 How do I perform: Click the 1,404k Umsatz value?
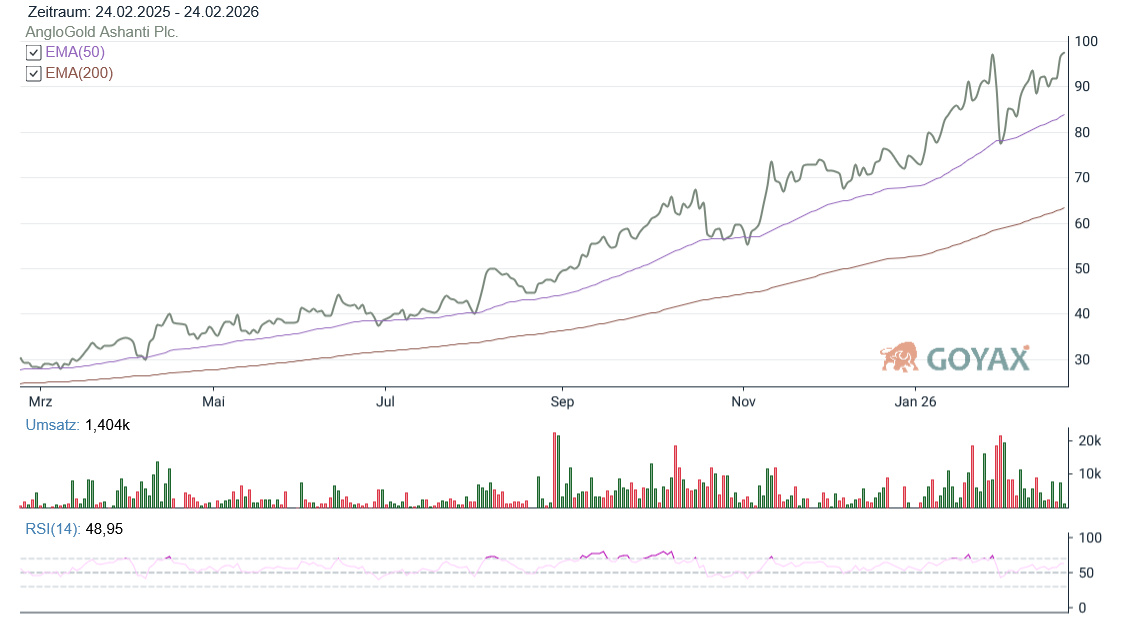[x=106, y=425]
